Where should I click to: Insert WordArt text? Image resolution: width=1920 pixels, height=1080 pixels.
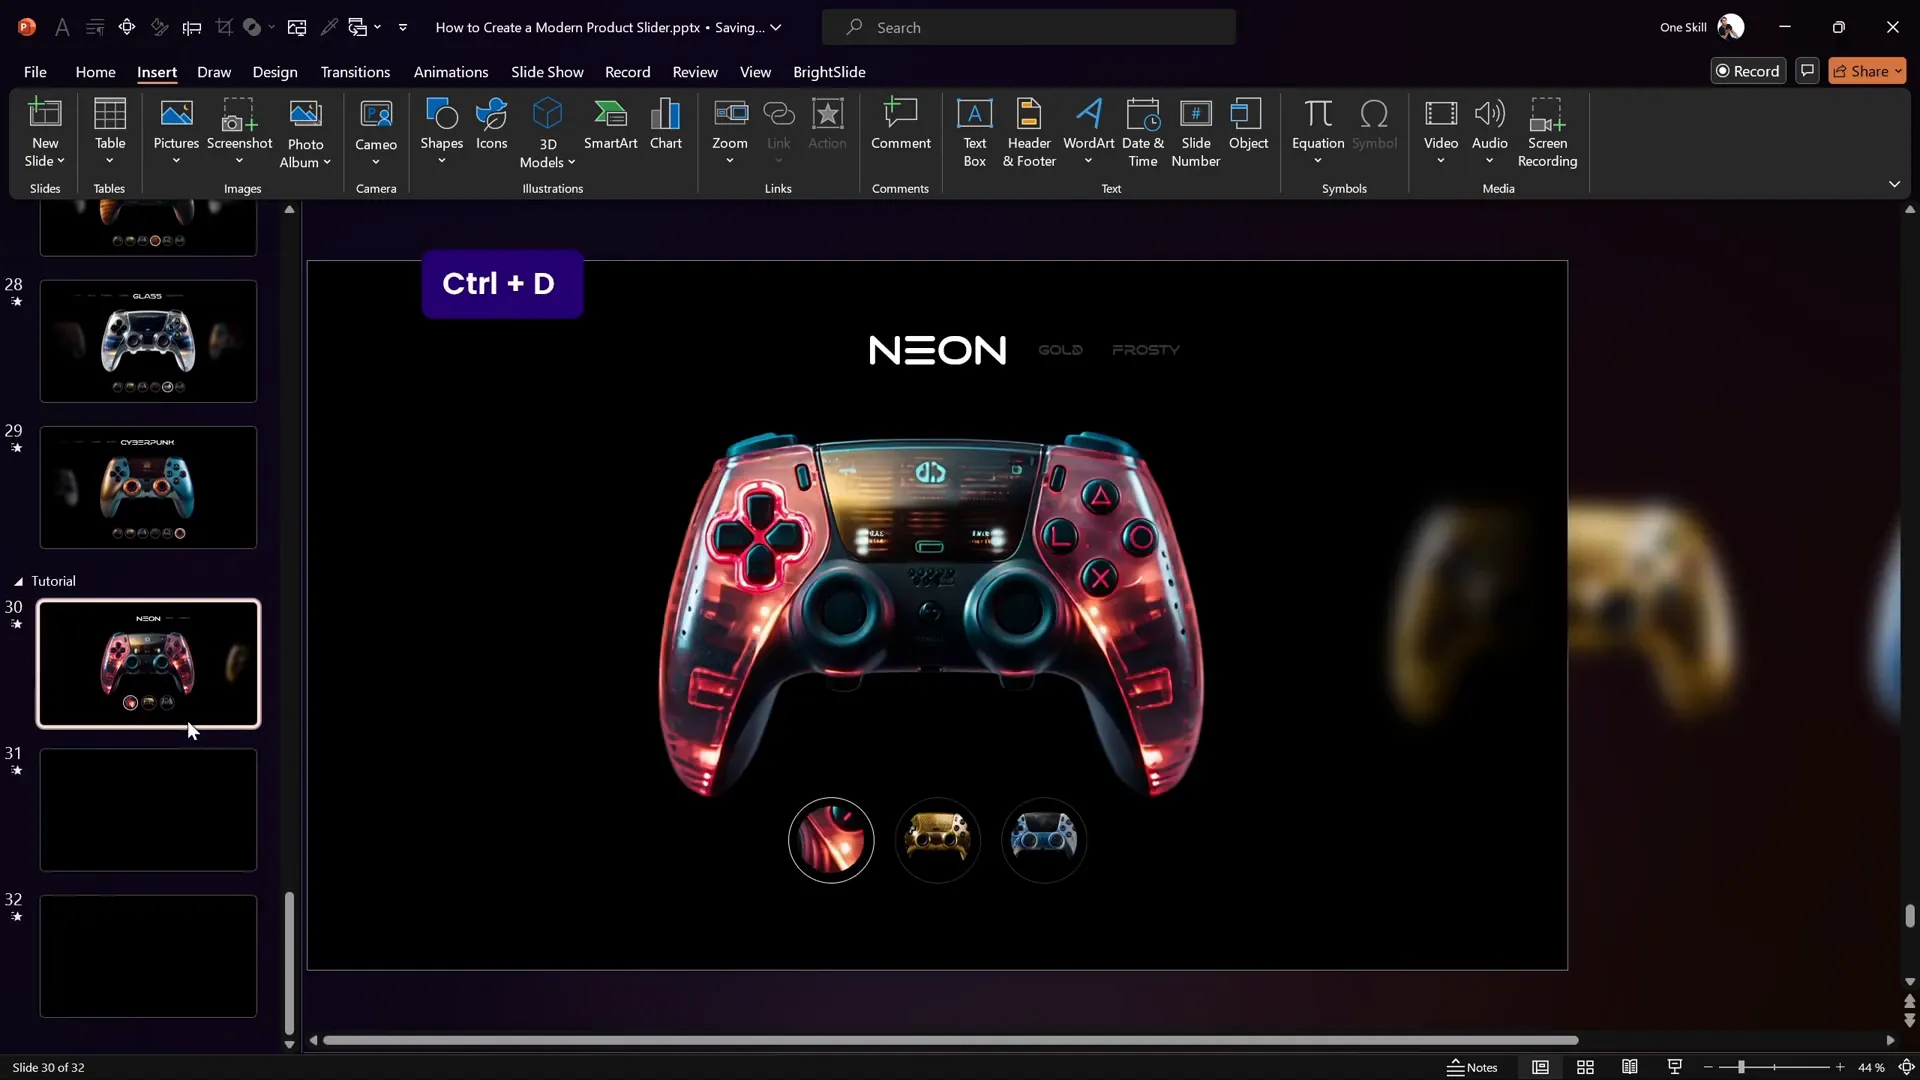(1089, 132)
